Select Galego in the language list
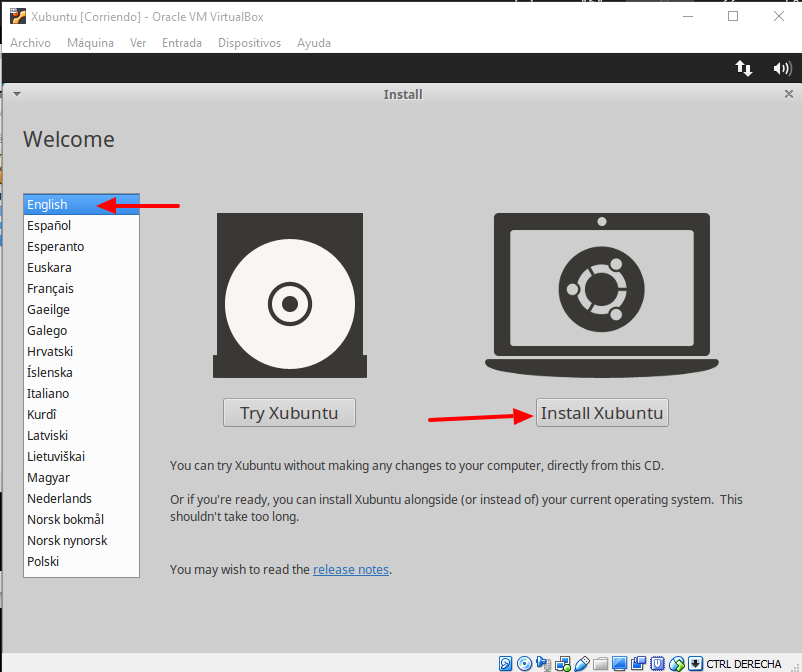 click(81, 330)
